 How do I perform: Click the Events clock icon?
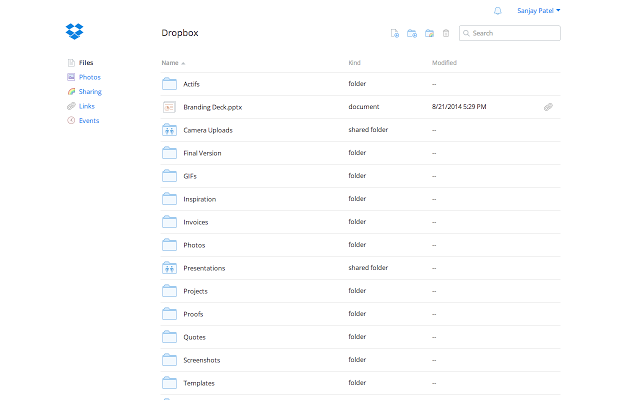(x=71, y=120)
